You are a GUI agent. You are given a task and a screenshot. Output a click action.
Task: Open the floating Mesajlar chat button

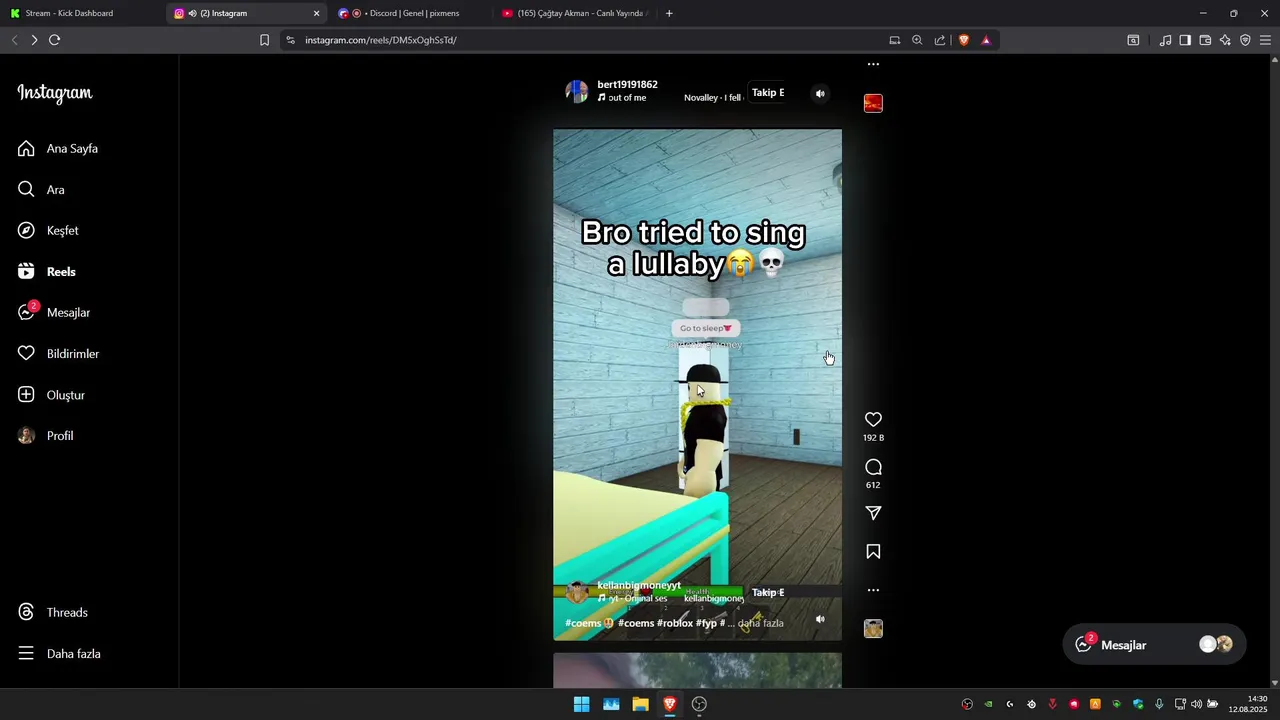[1155, 645]
